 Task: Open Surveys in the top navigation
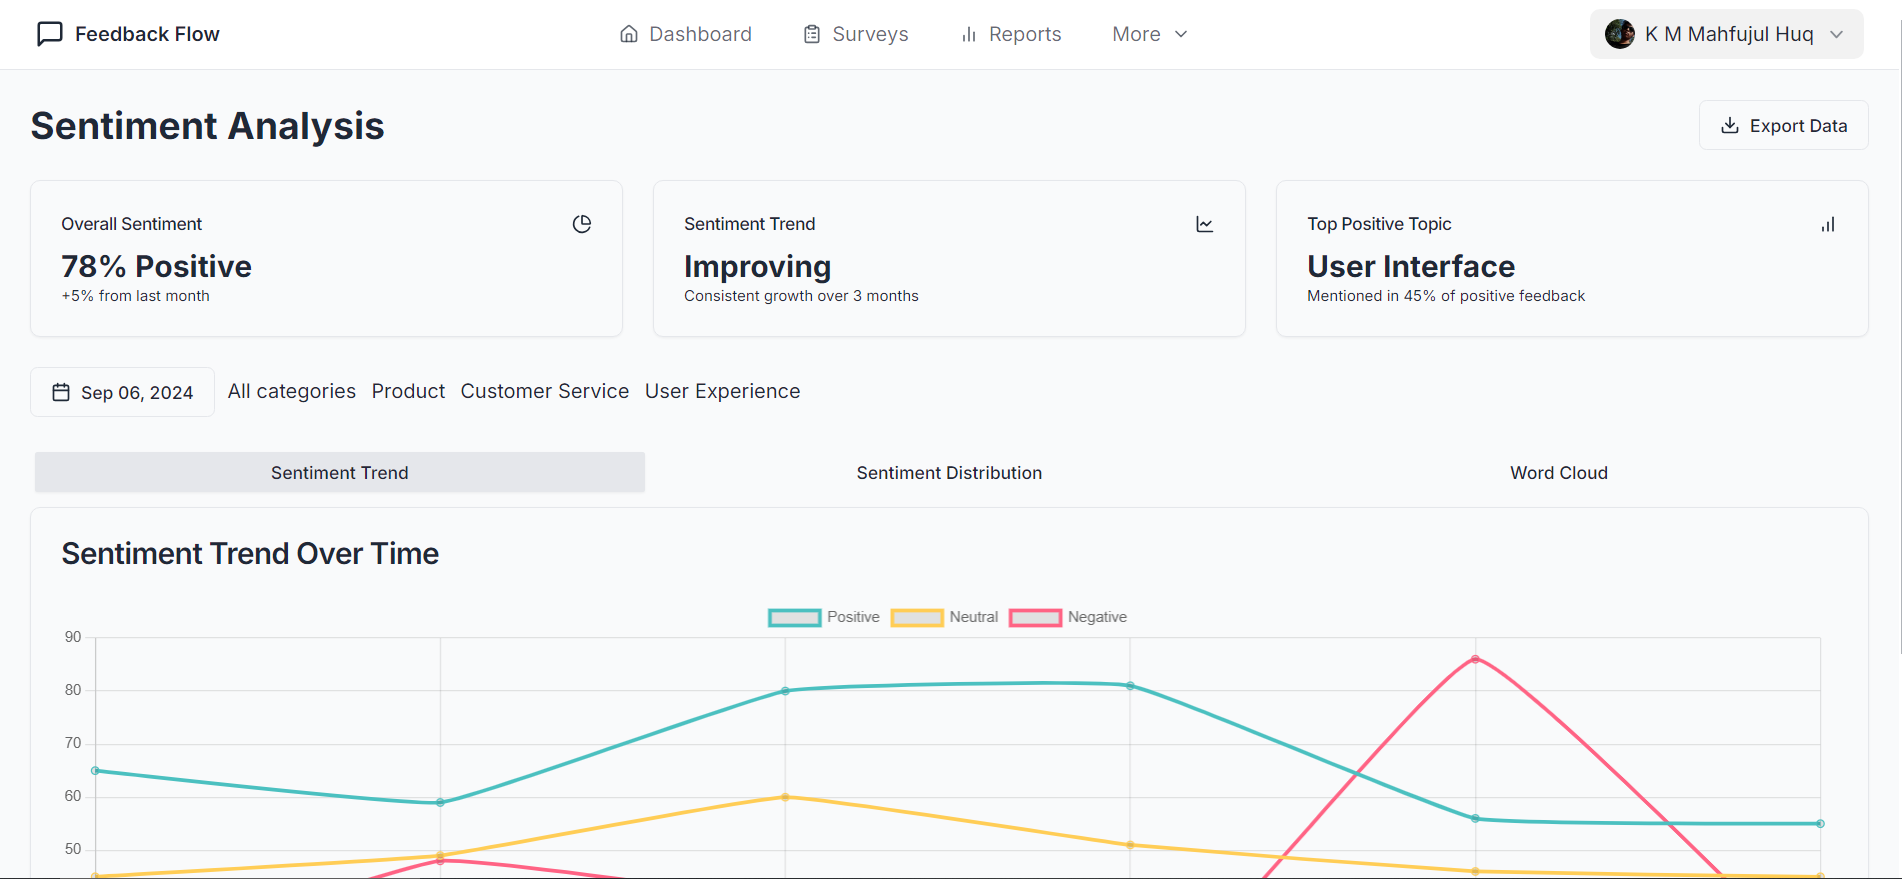[856, 34]
